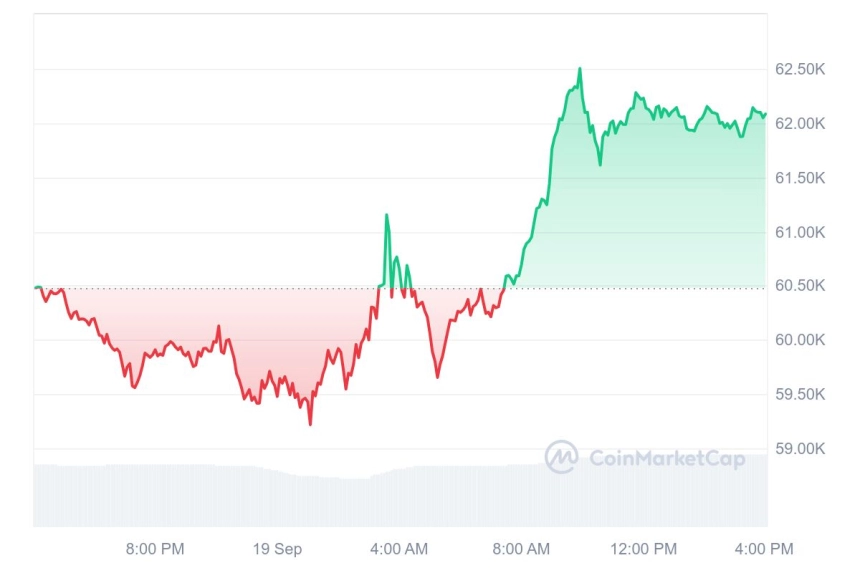Click the 8:00 AM time axis label
The height and width of the screenshot is (573, 860).
[521, 549]
